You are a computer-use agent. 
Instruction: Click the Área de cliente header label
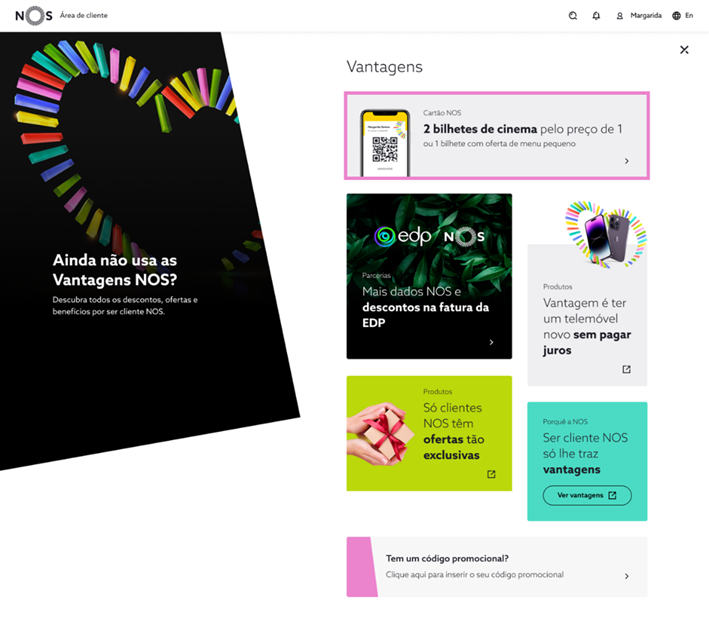(84, 15)
